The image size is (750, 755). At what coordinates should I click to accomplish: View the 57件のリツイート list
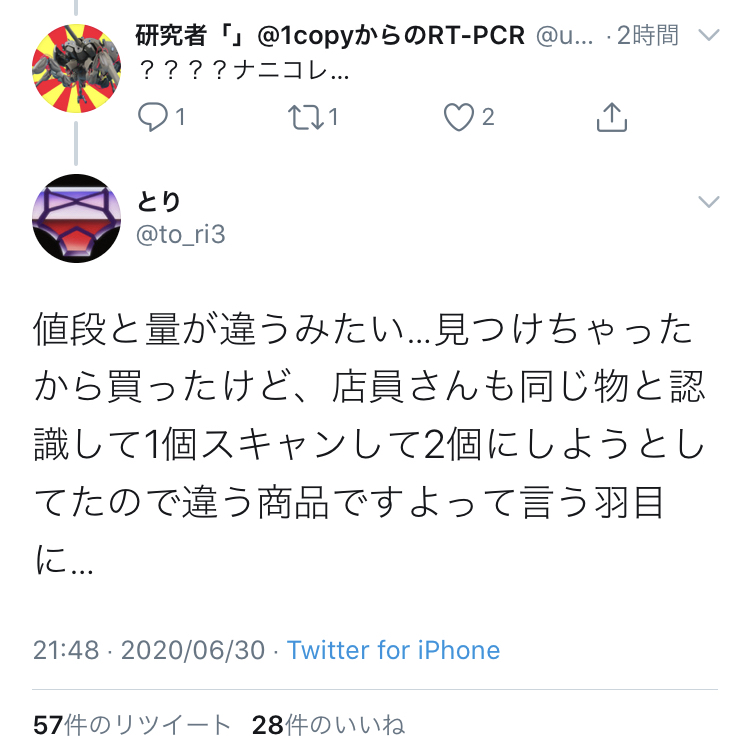point(132,725)
